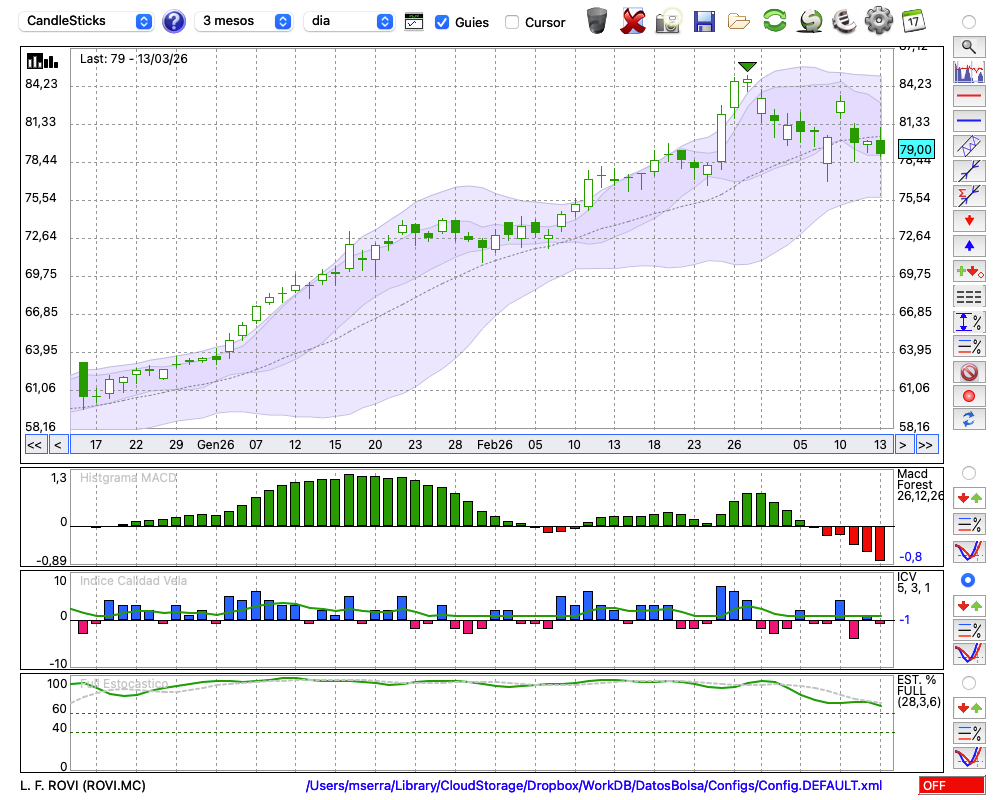
Task: Open the CandleSticks chart type dropdown
Action: pyautogui.click(x=85, y=22)
